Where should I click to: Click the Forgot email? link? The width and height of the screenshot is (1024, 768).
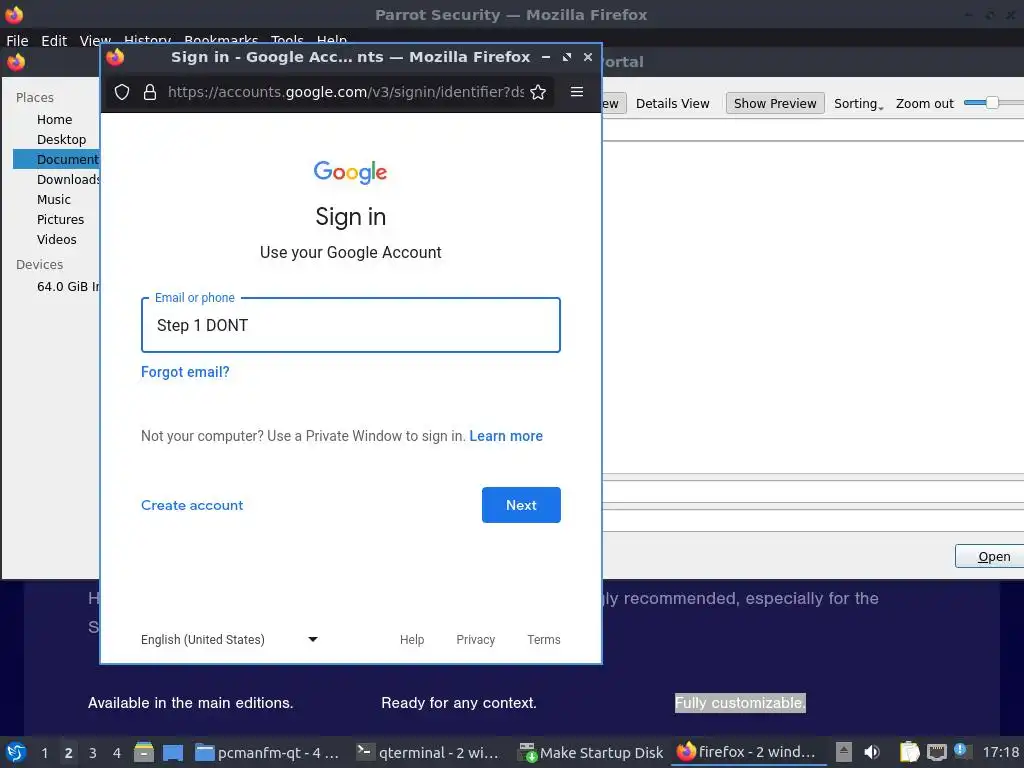pyautogui.click(x=185, y=372)
